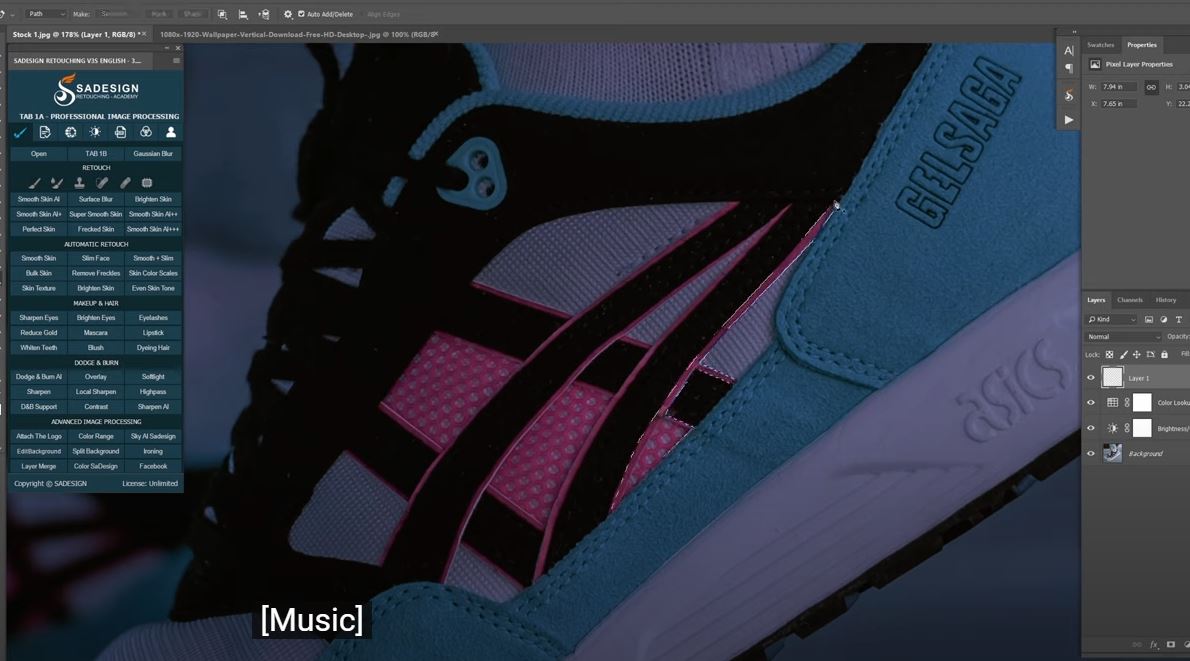Open the Character panel icon
Viewport: 1190px width, 661px height.
tap(1069, 51)
